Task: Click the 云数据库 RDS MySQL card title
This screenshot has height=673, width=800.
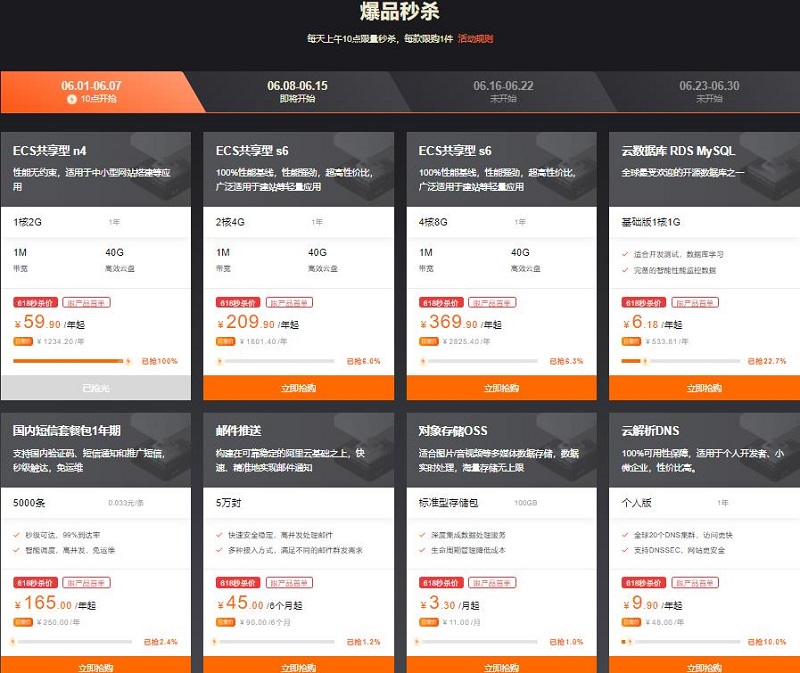Action: [678, 151]
